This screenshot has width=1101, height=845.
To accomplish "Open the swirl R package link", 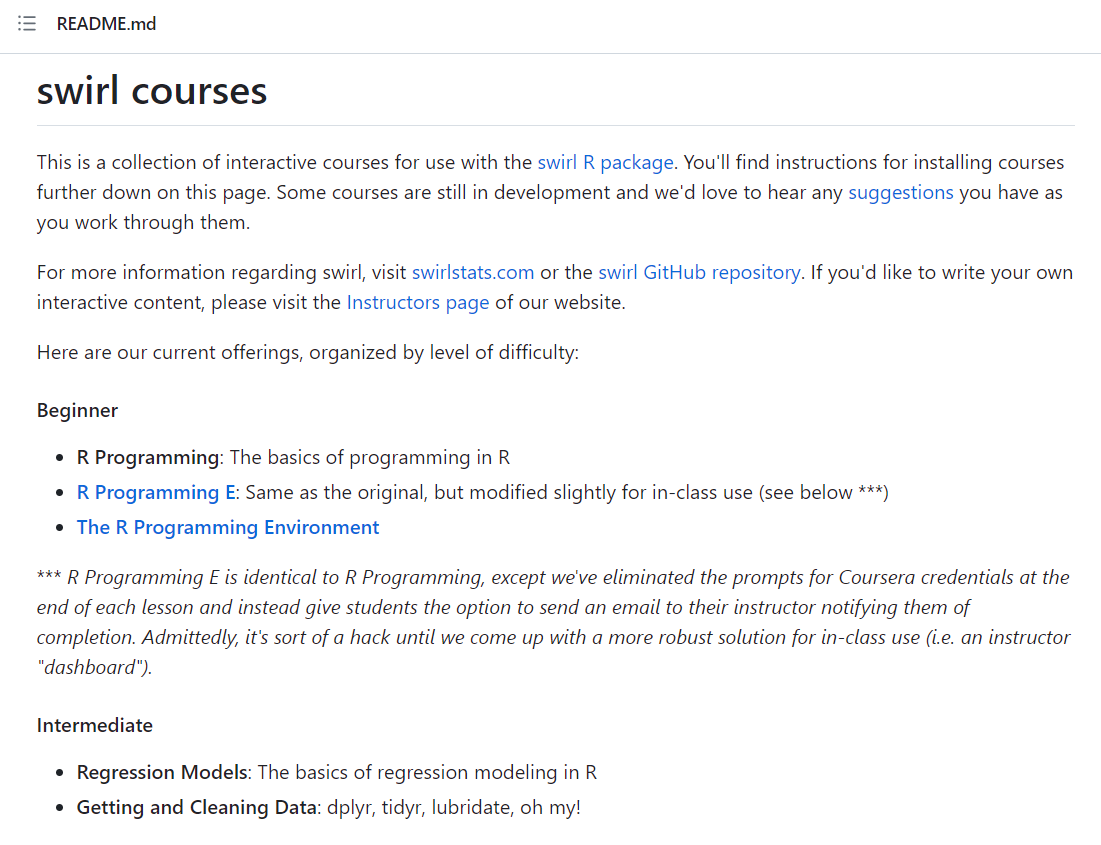I will (605, 163).
